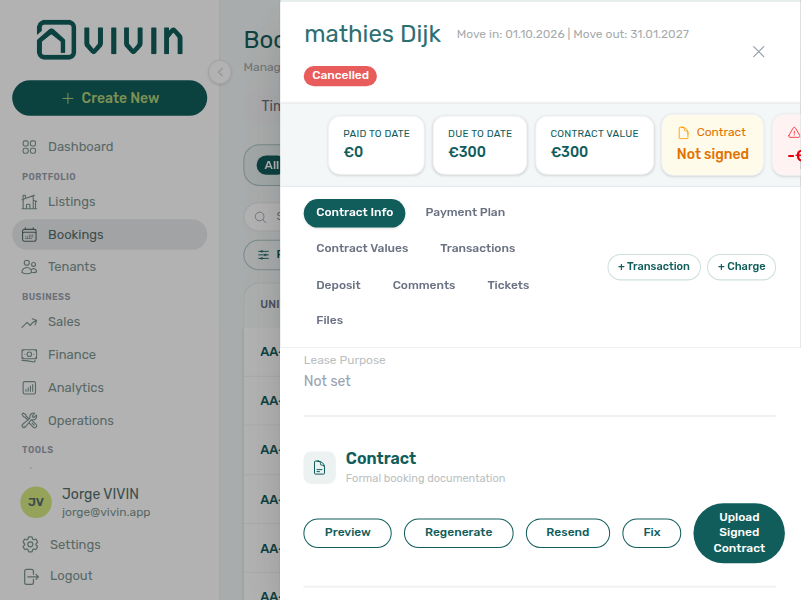Click the Listings building icon
801x600 pixels.
(29, 202)
